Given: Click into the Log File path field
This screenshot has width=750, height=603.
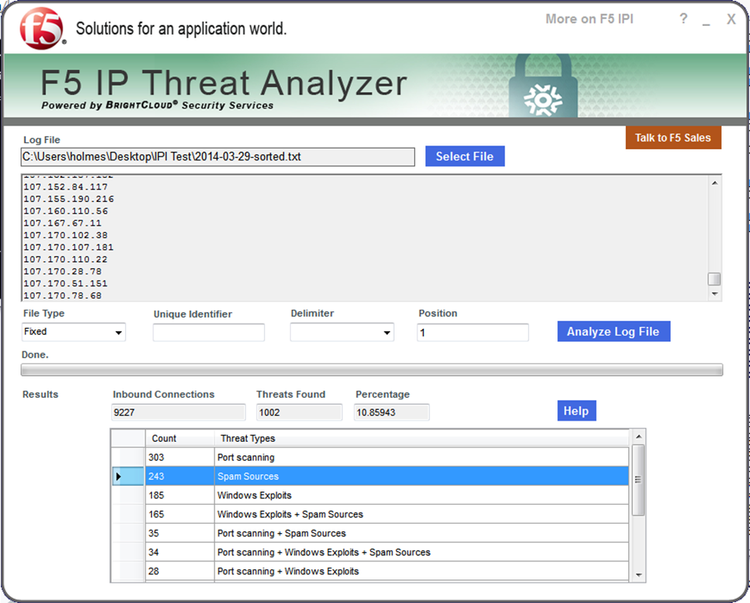Looking at the screenshot, I should pos(218,157).
